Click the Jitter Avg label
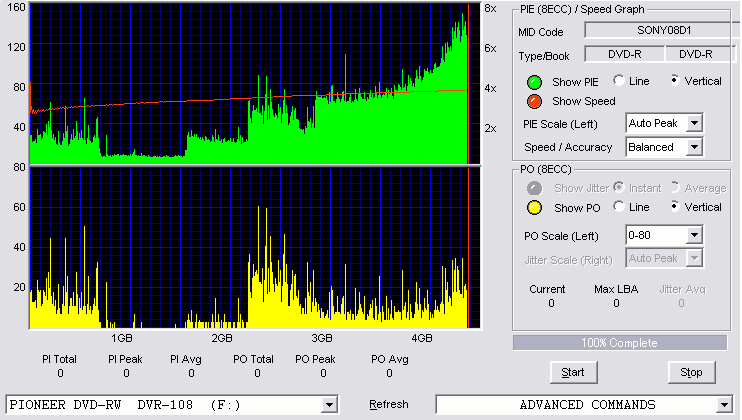The width and height of the screenshot is (742, 420). coord(682,289)
